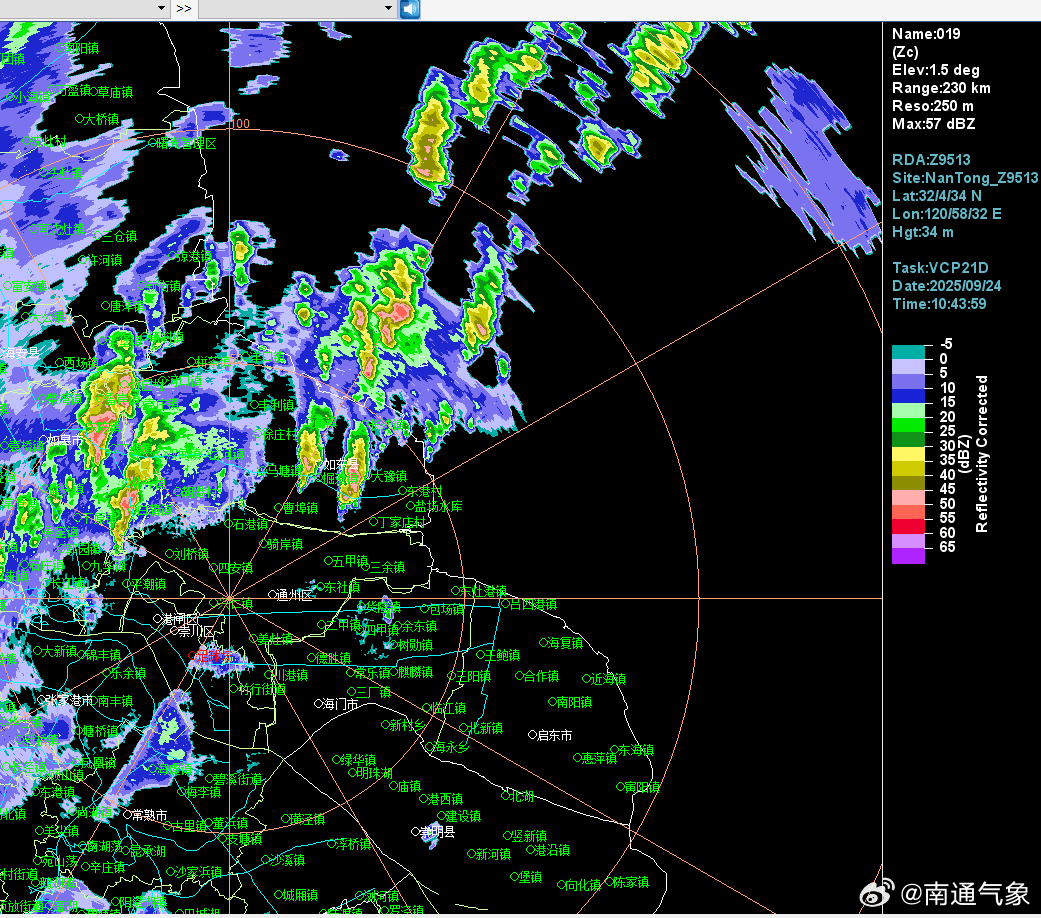
Task: Click the 草庙镇 map label
Action: [115, 92]
